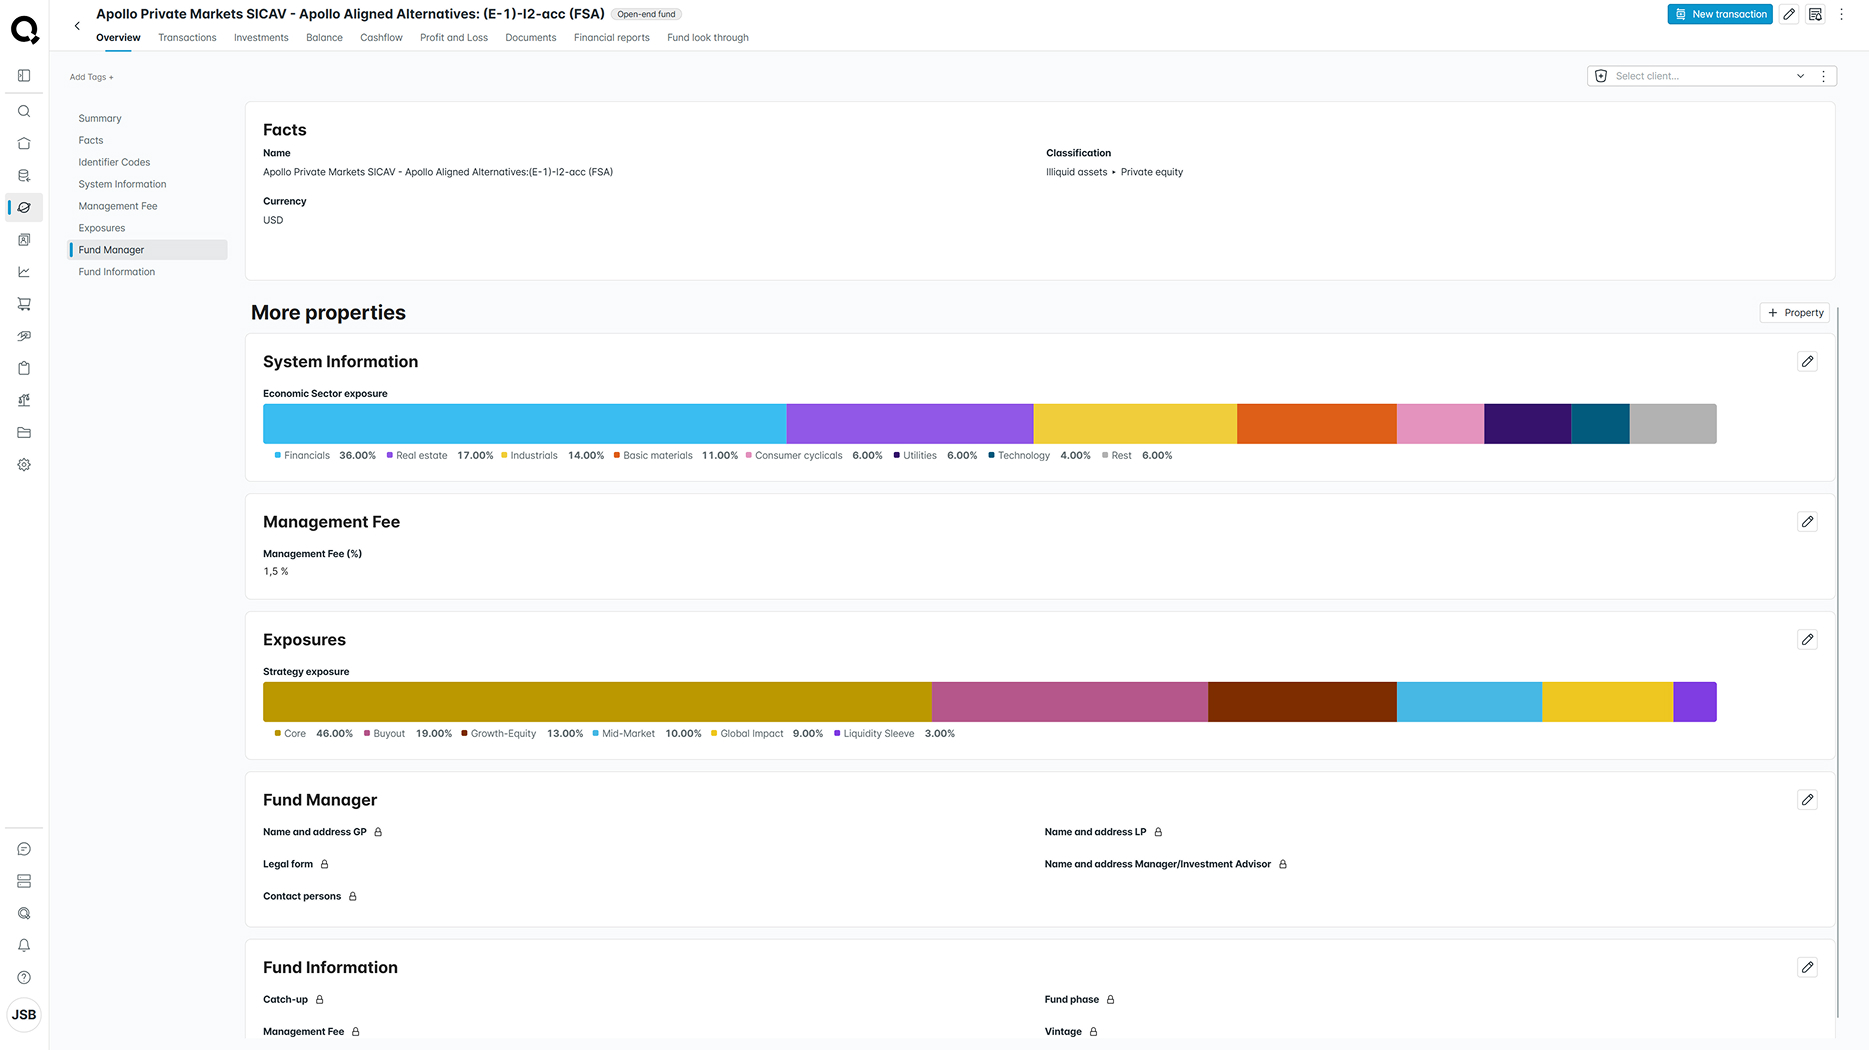Viewport: 1869px width, 1050px height.
Task: Click the vertical scrollbar on the right edge
Action: [1838, 663]
